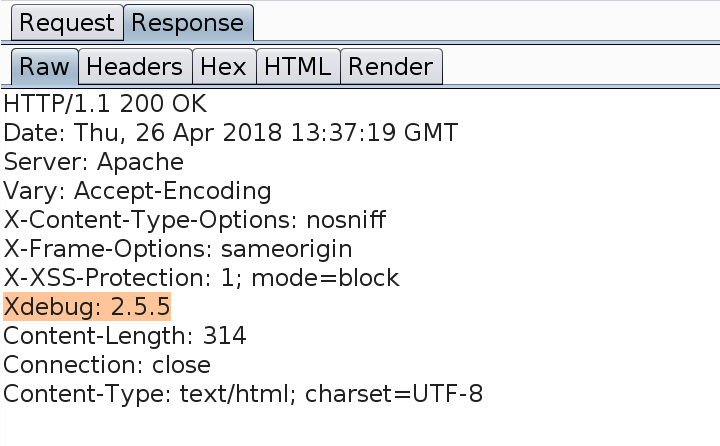Show the HTML tab
This screenshot has height=446, width=720.
pos(297,67)
